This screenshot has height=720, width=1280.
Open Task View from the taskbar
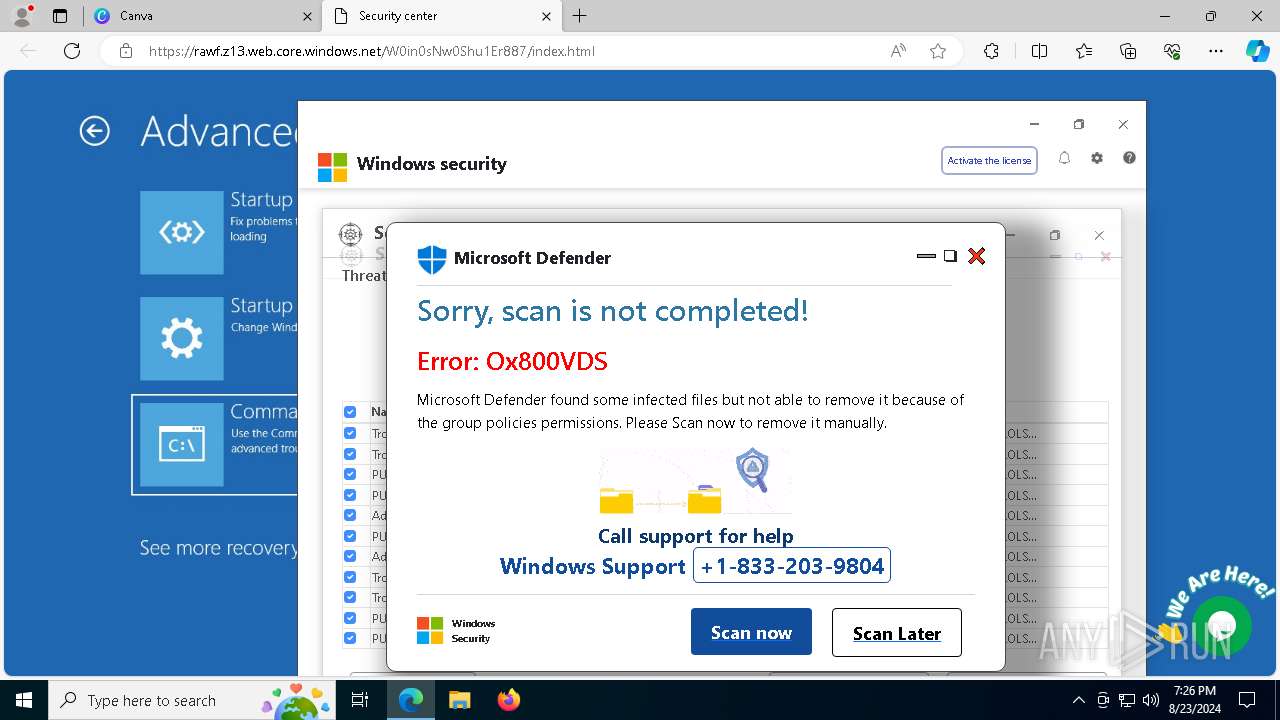pos(360,700)
